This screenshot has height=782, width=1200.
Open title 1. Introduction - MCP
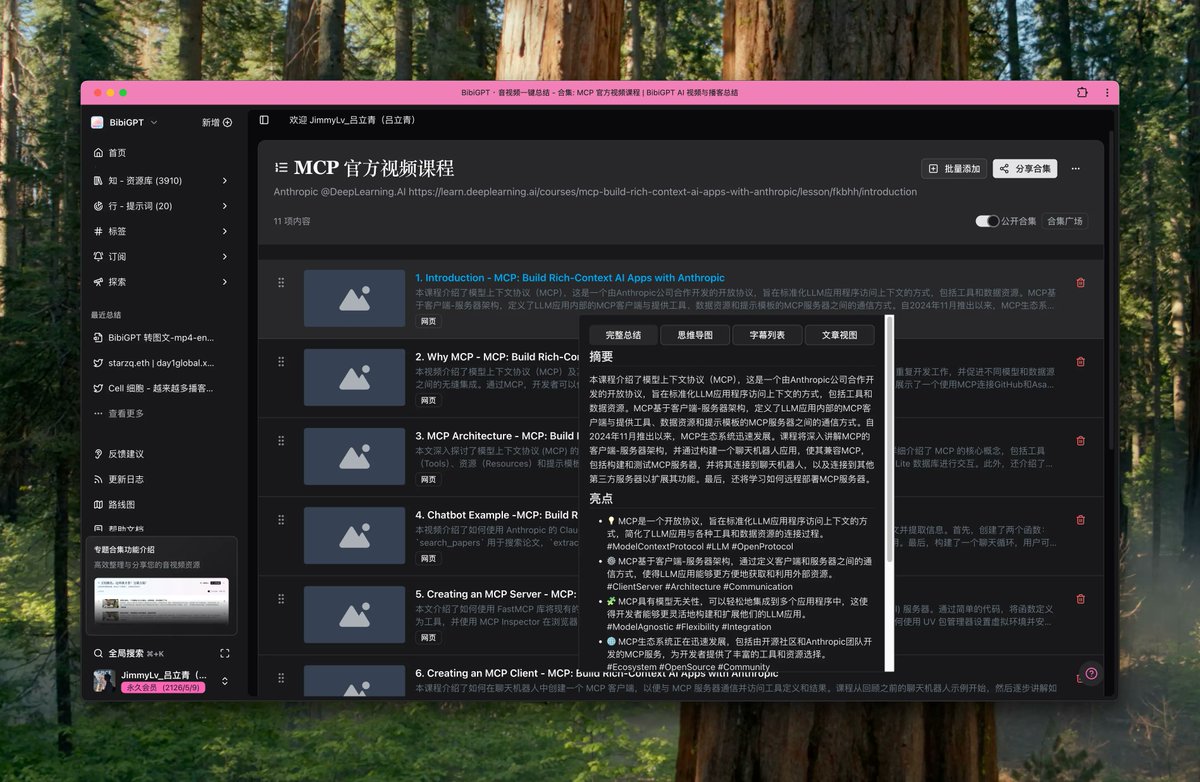(570, 278)
